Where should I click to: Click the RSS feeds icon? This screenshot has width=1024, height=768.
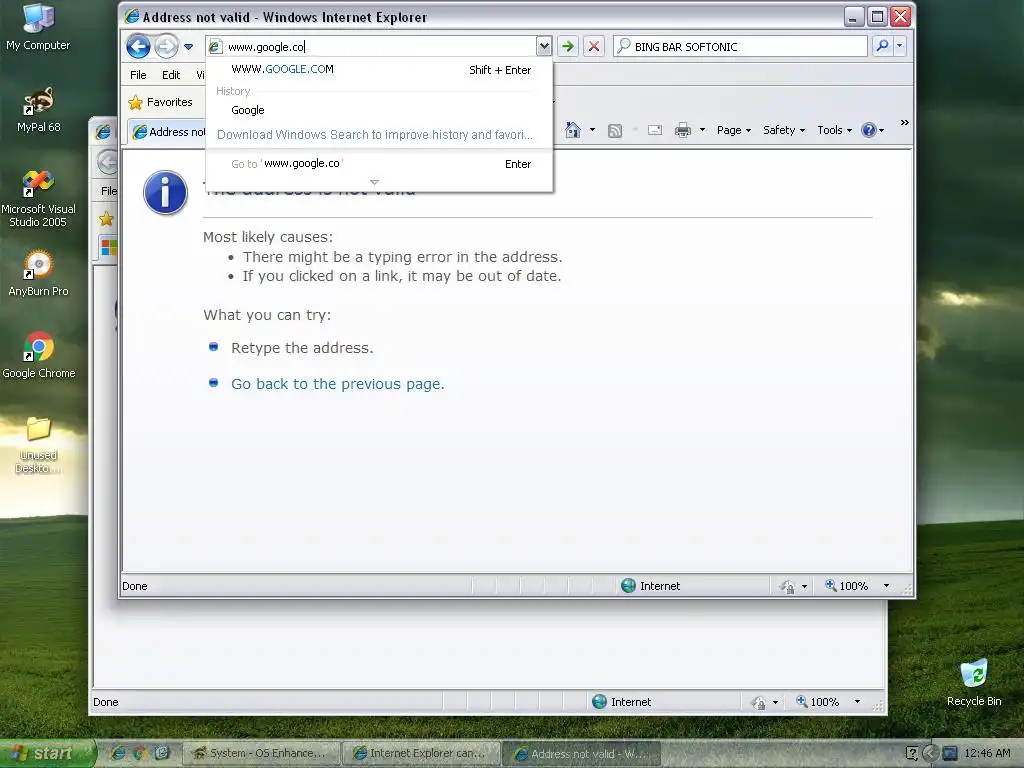click(615, 131)
